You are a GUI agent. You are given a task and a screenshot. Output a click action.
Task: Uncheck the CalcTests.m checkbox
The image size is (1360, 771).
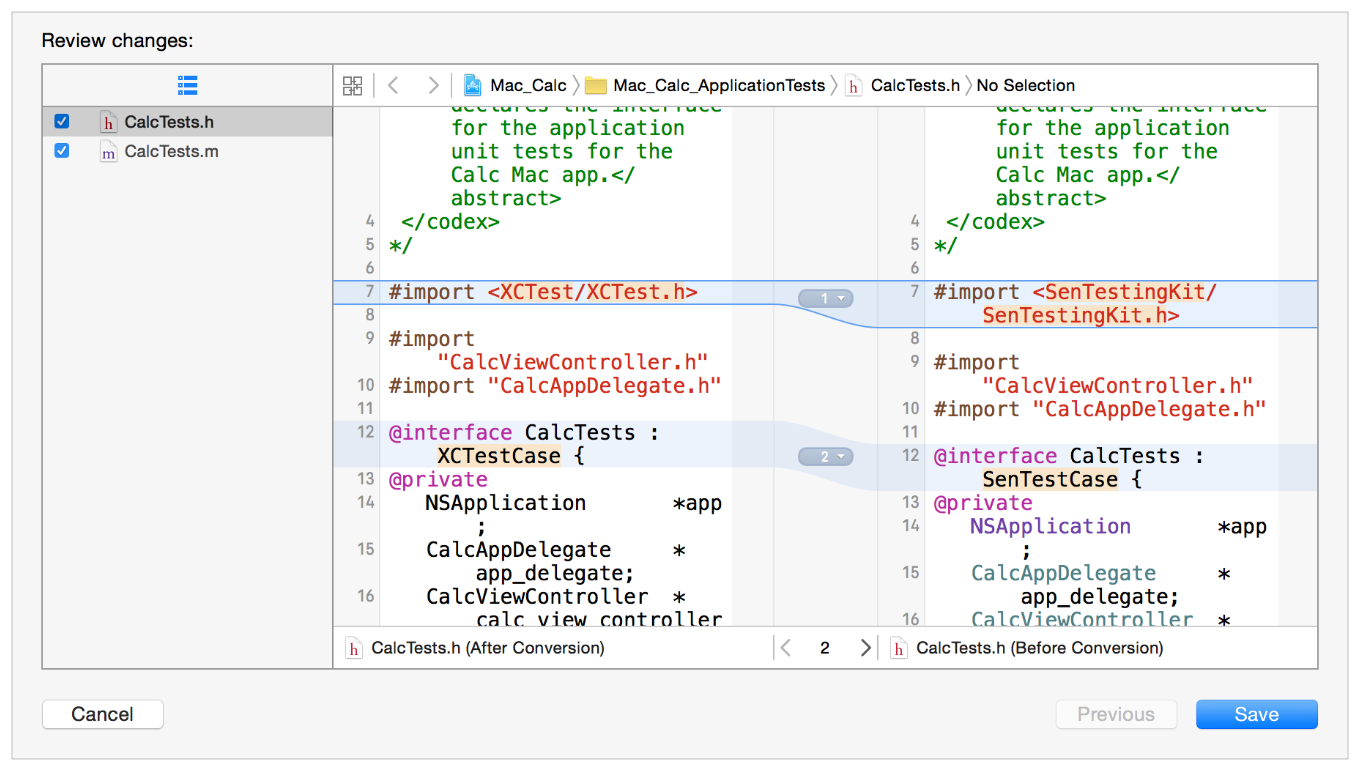(62, 151)
